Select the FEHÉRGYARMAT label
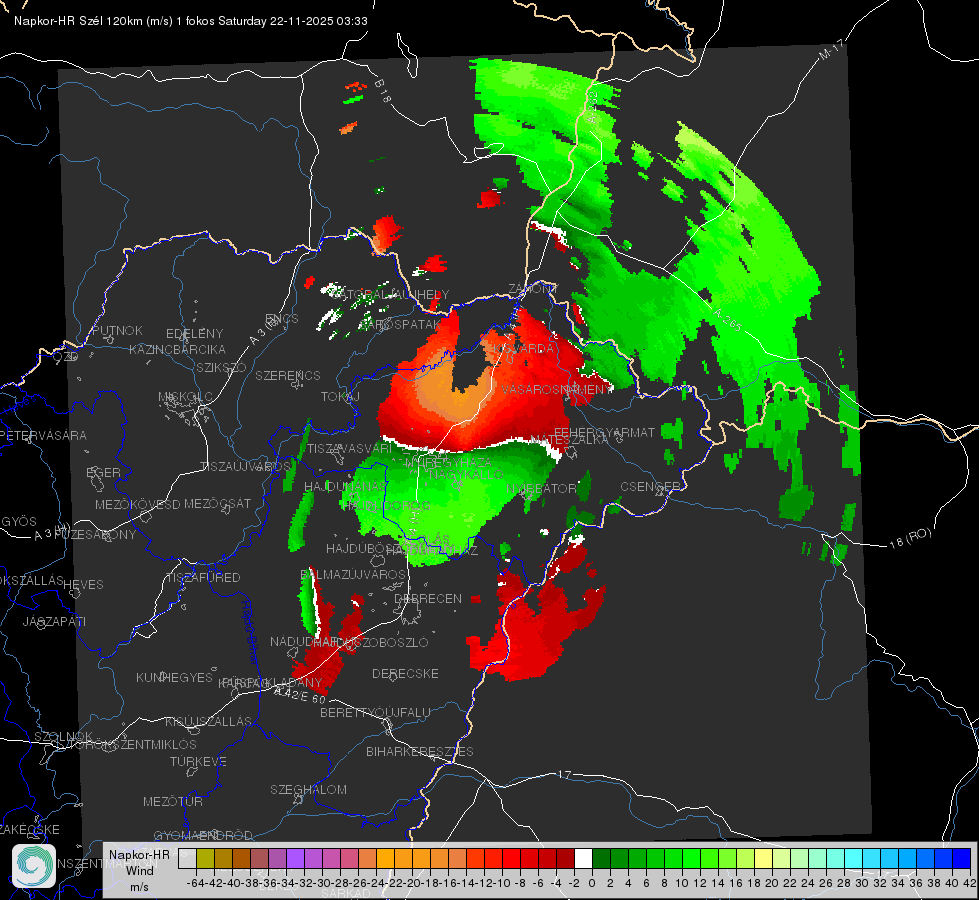The image size is (979, 900). [604, 432]
